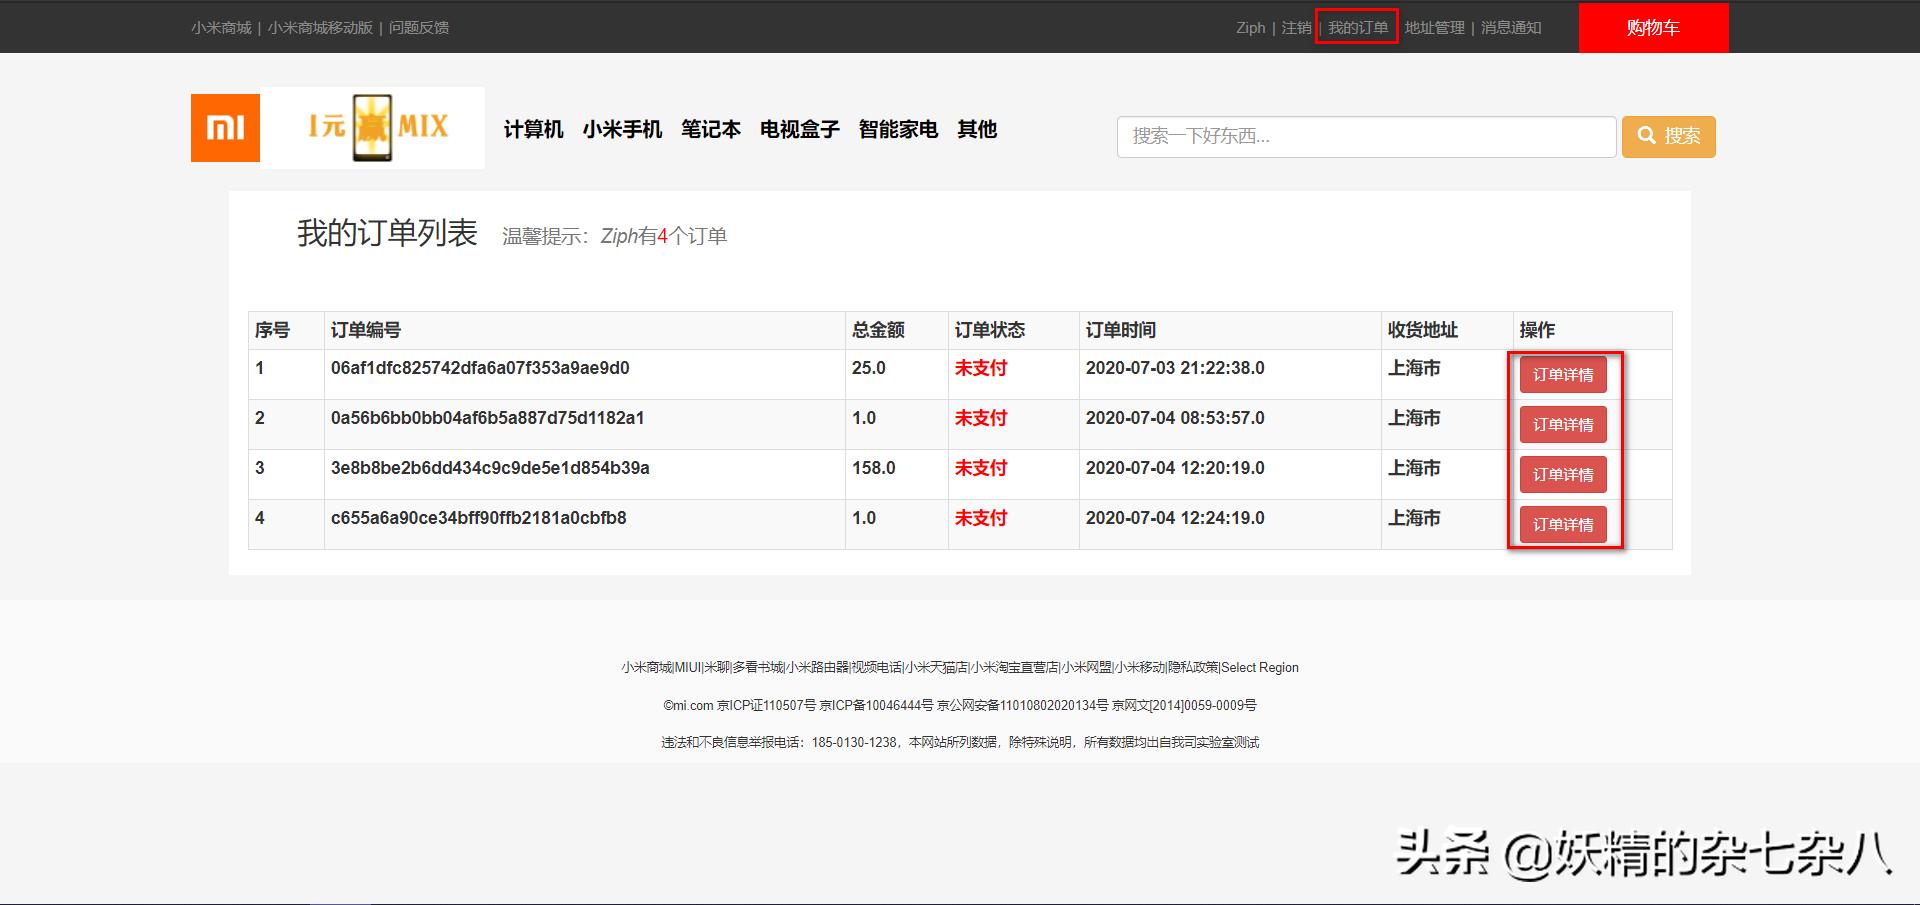Open the 问题反馈 feedback page
Screen dimensions: 1920x905
point(420,27)
